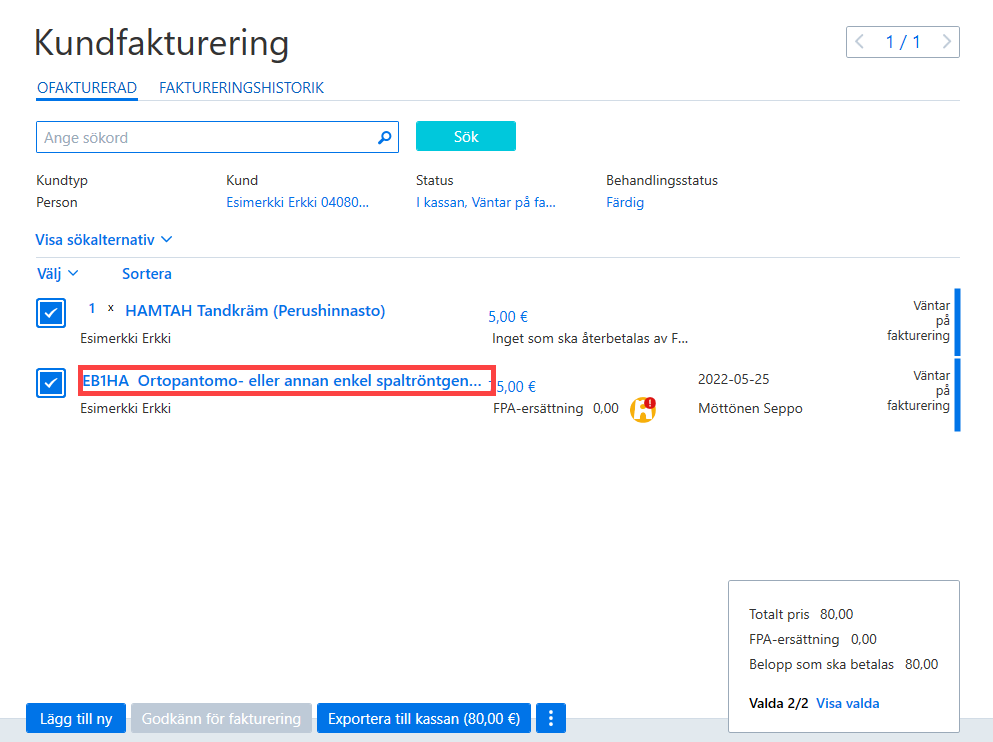Click FPA-ersättning 0,00 in EB1HA row
Viewport: 993px width, 742px height.
(x=556, y=408)
